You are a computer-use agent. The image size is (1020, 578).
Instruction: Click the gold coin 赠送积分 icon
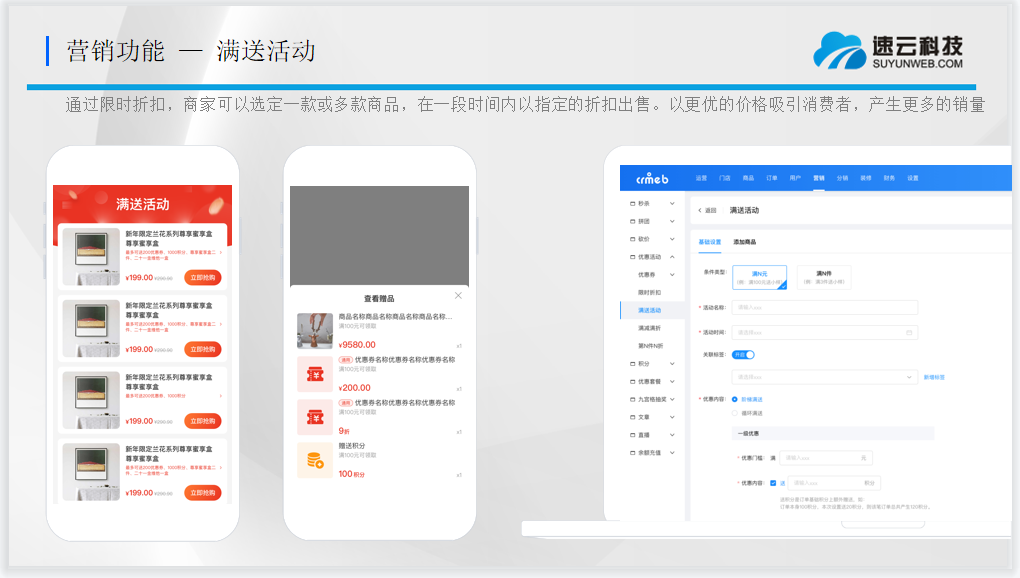coord(315,460)
